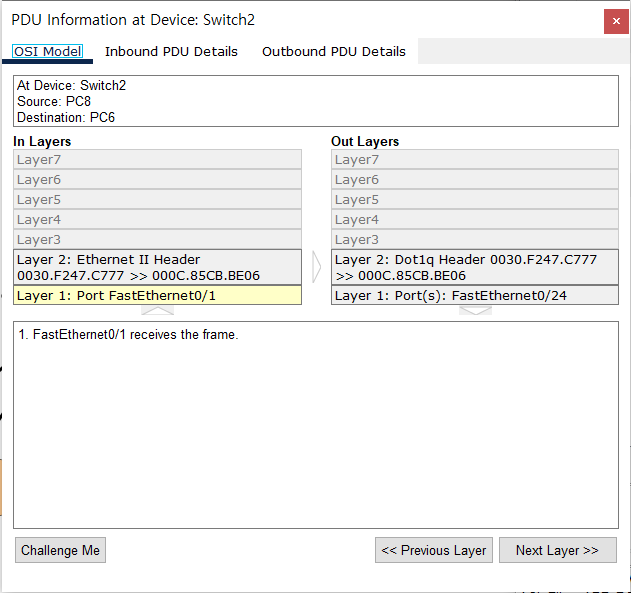Click In Layers Layer5 row
The width and height of the screenshot is (631, 593).
point(157,200)
